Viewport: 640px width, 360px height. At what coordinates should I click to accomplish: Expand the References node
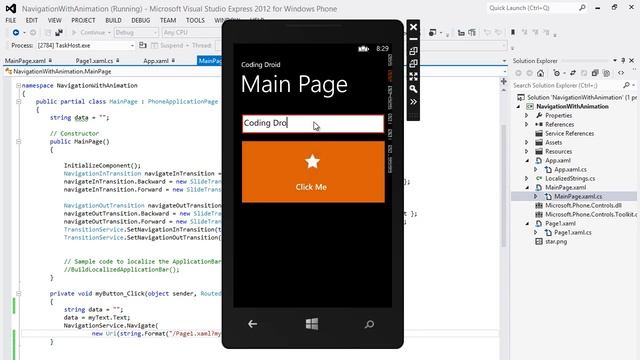[527, 124]
